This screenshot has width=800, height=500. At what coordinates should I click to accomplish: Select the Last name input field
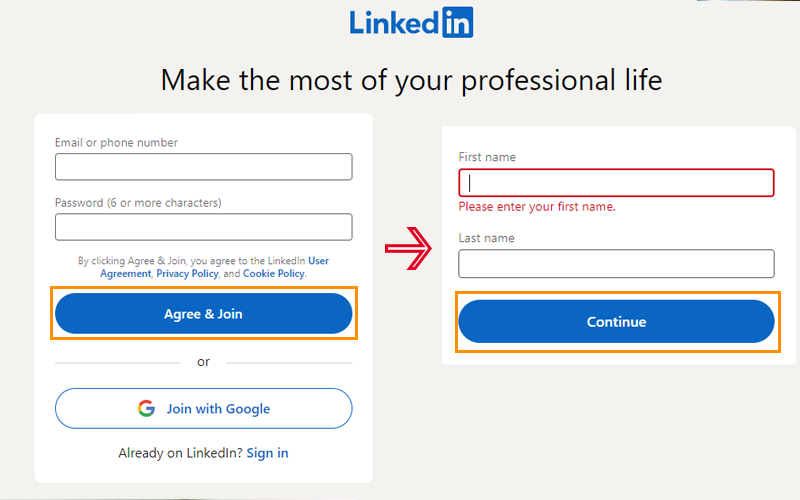tap(616, 264)
